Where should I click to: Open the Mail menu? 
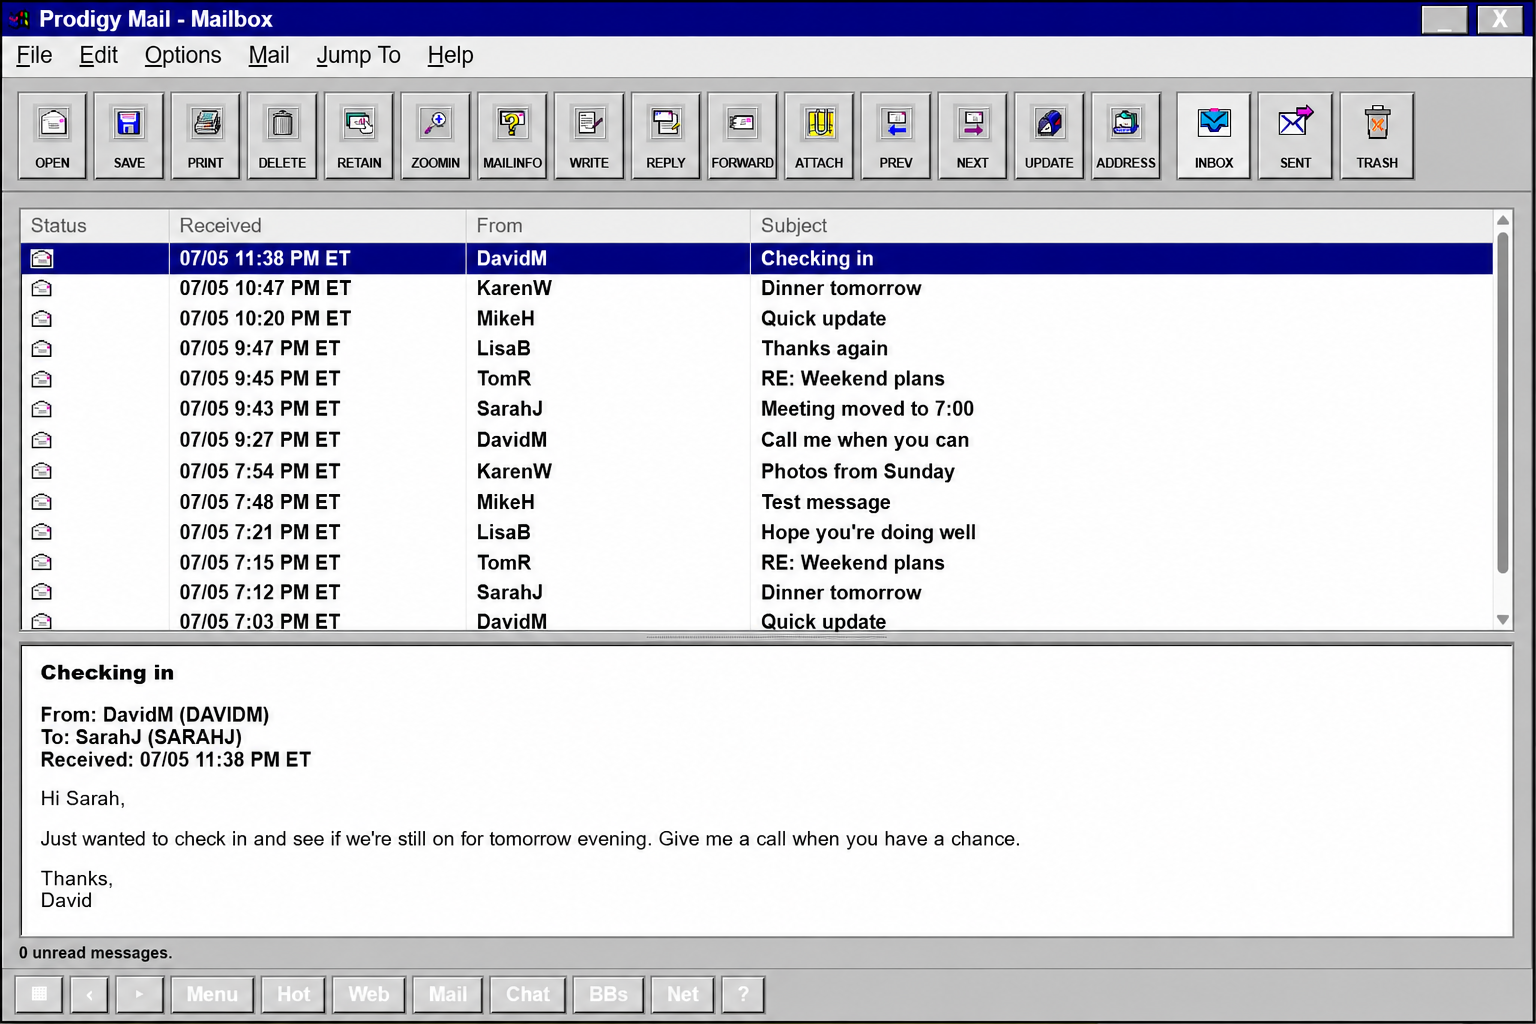tap(269, 55)
